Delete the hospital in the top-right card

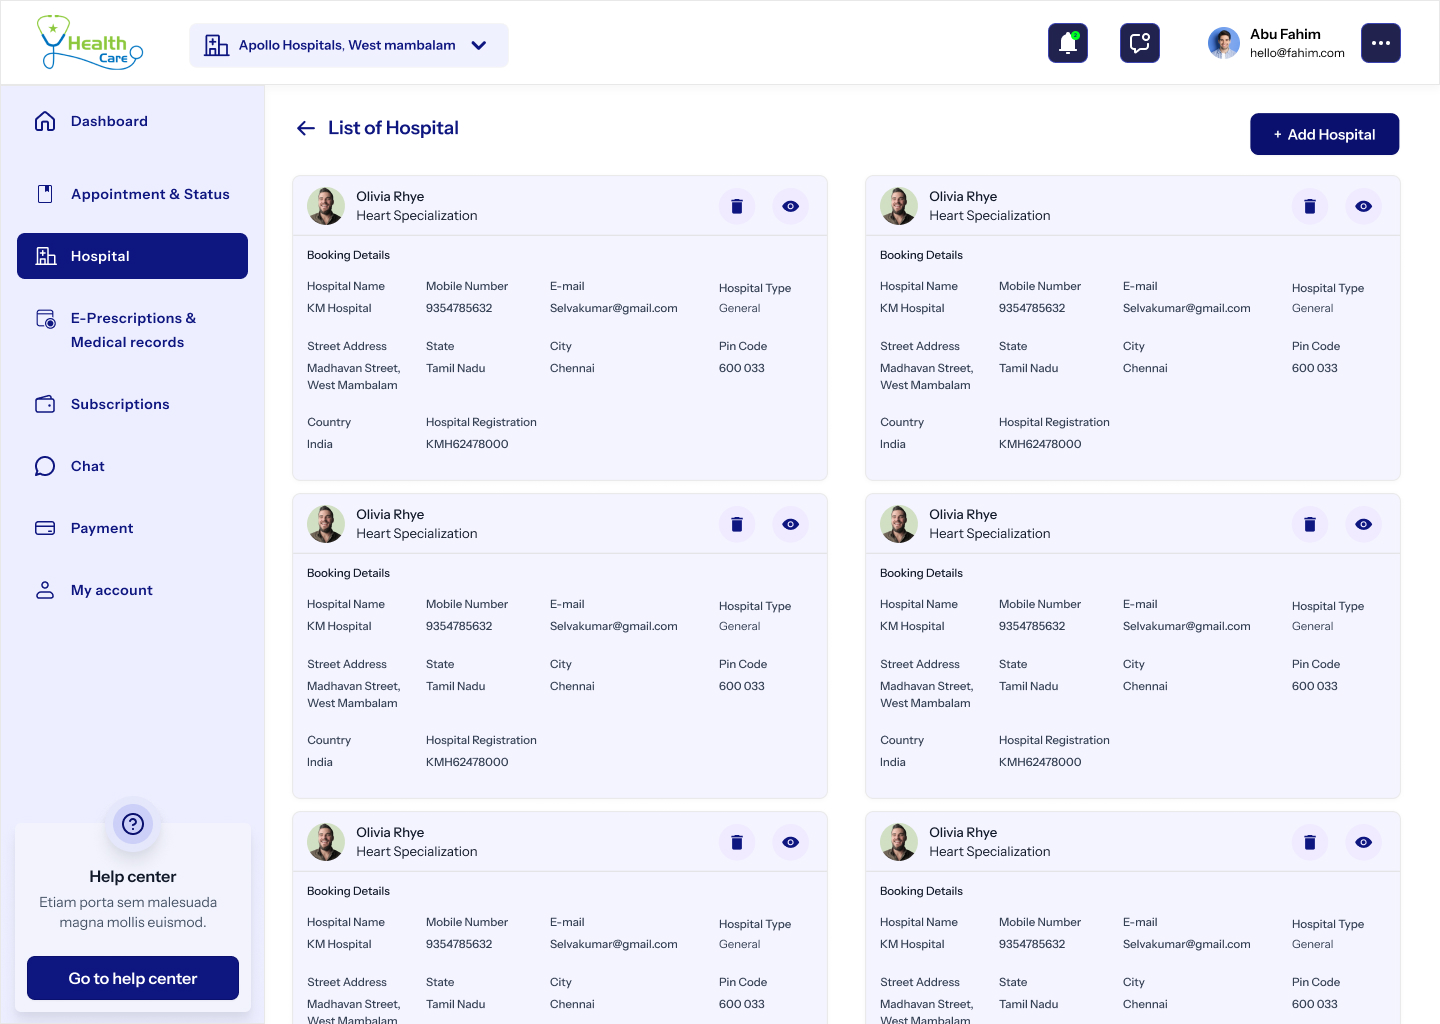(1310, 206)
